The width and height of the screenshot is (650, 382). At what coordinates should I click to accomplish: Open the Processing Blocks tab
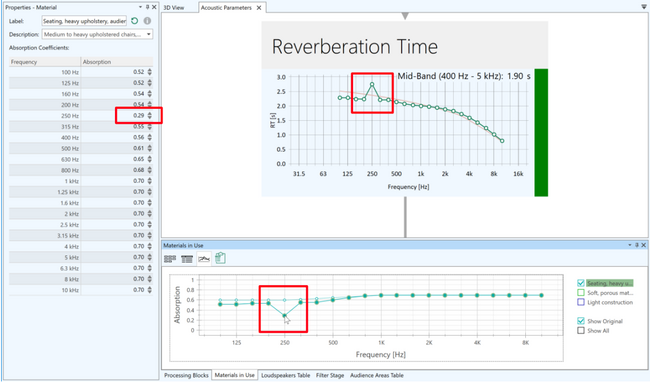point(186,375)
